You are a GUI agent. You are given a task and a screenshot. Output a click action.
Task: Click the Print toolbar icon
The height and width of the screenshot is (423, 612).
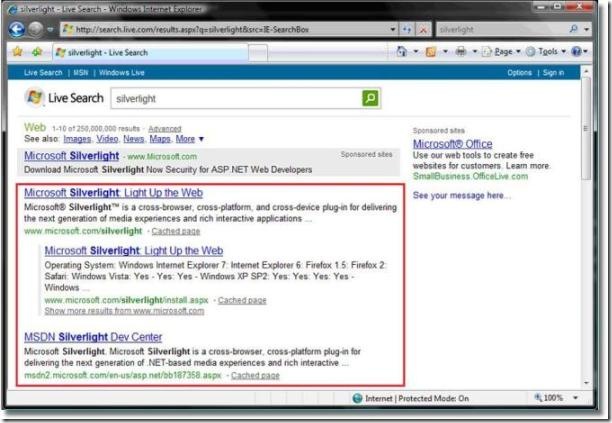click(x=459, y=51)
